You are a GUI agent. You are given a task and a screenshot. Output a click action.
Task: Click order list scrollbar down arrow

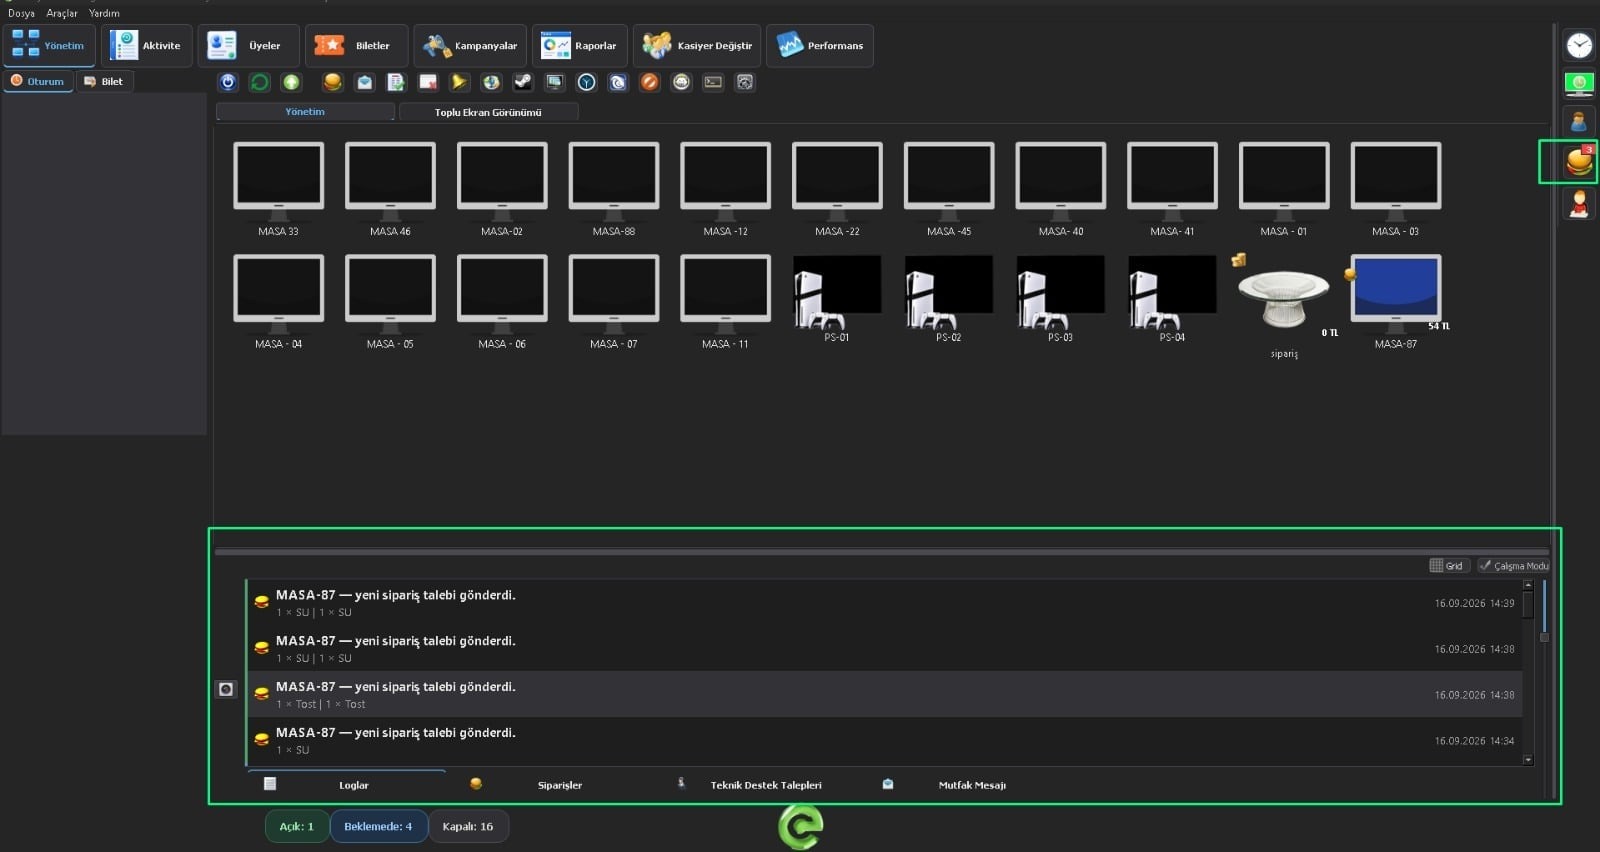coord(1528,760)
